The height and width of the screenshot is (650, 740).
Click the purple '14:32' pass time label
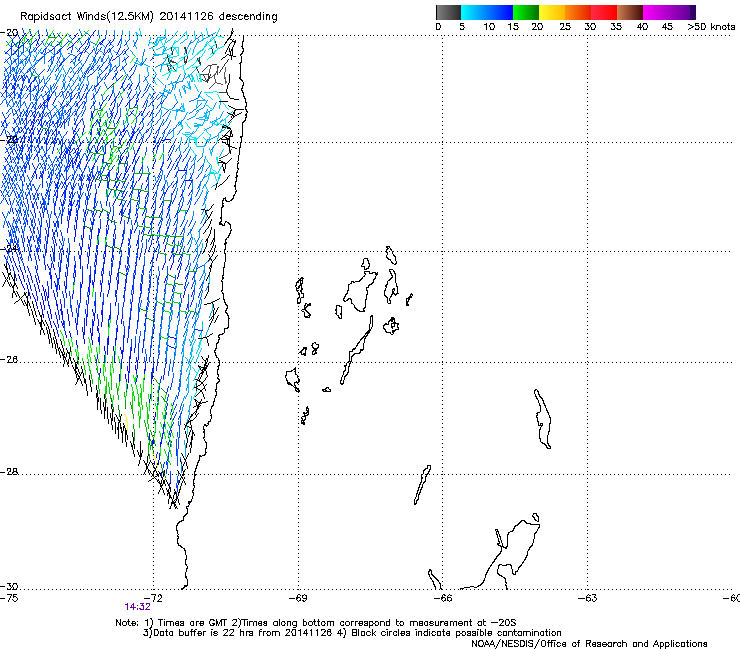tap(137, 607)
